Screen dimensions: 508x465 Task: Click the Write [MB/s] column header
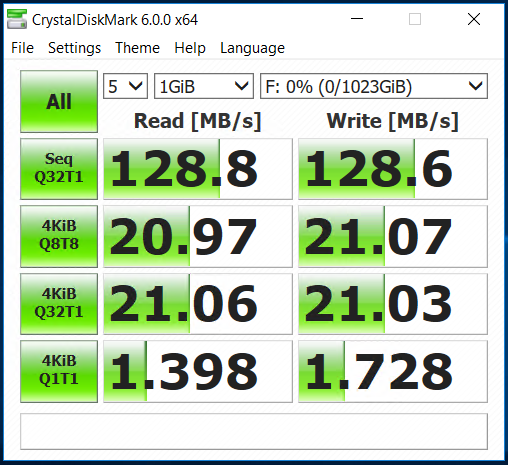tap(393, 121)
